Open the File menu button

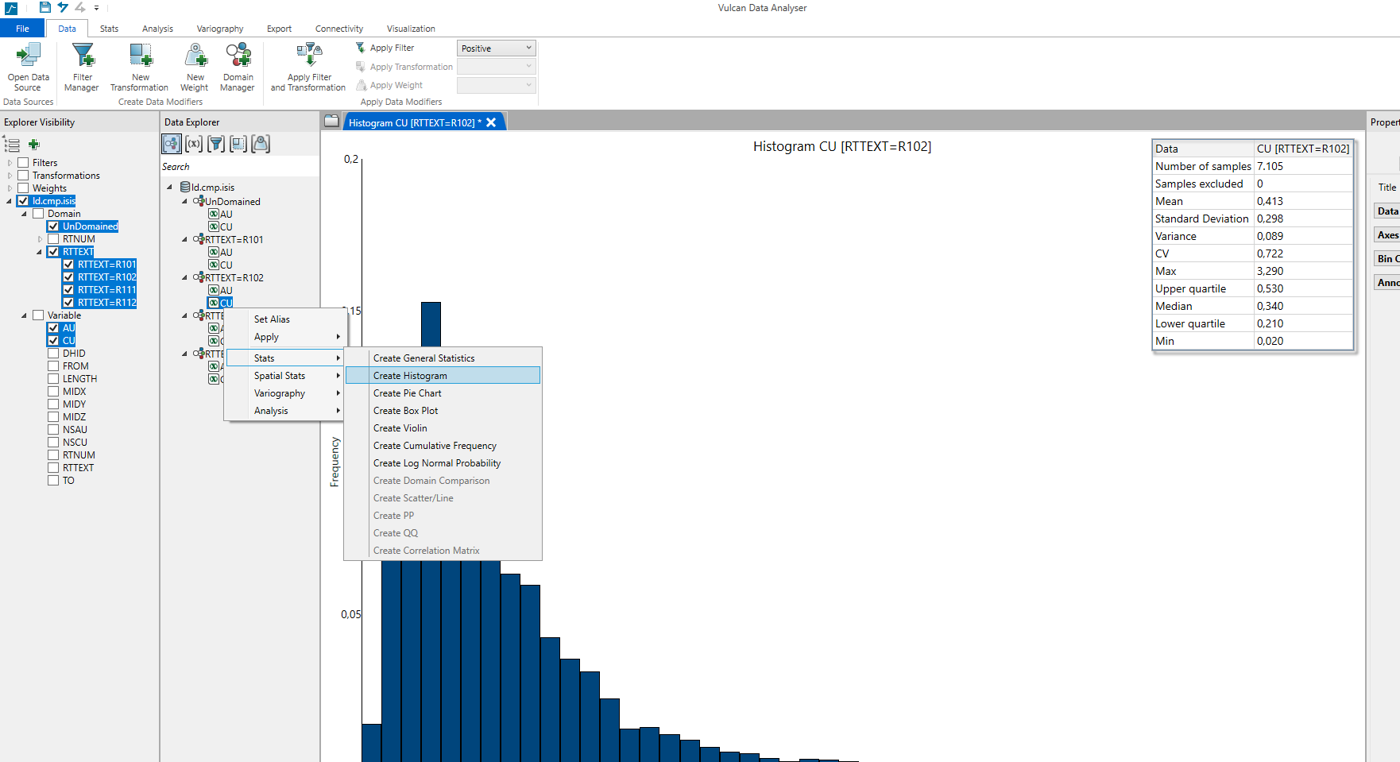(x=22, y=29)
